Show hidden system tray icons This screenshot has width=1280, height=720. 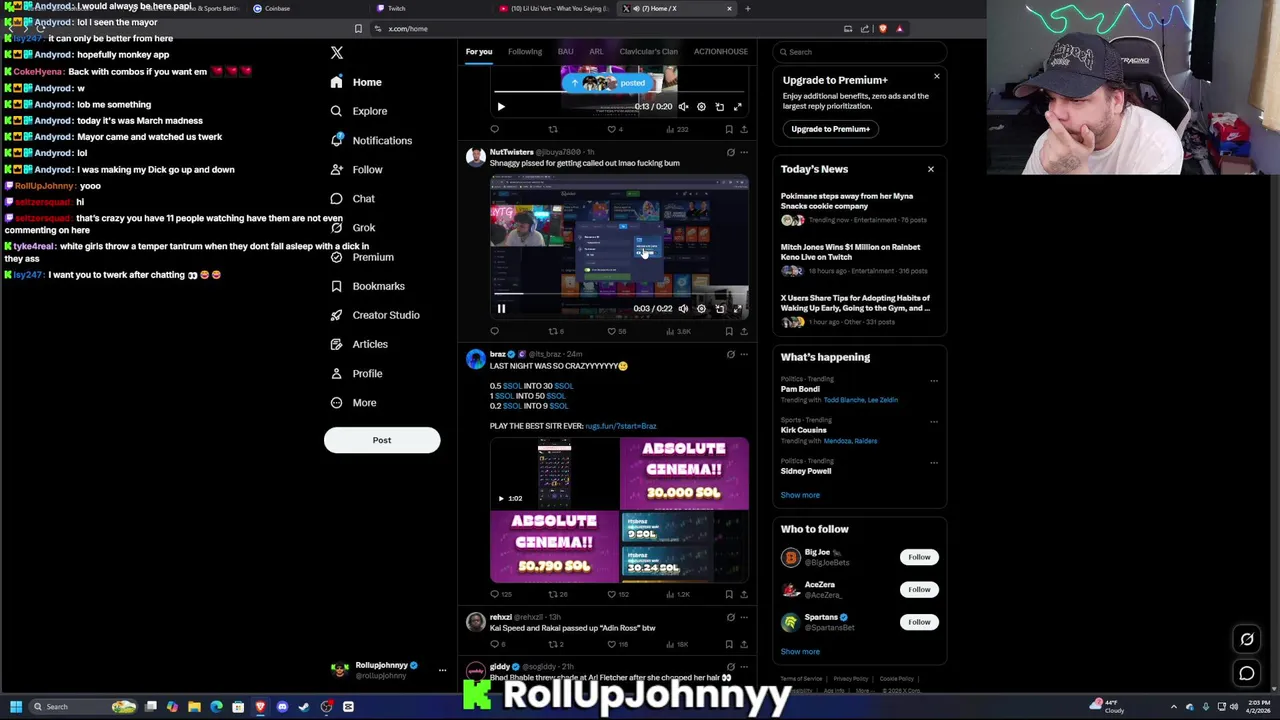pos(1174,706)
